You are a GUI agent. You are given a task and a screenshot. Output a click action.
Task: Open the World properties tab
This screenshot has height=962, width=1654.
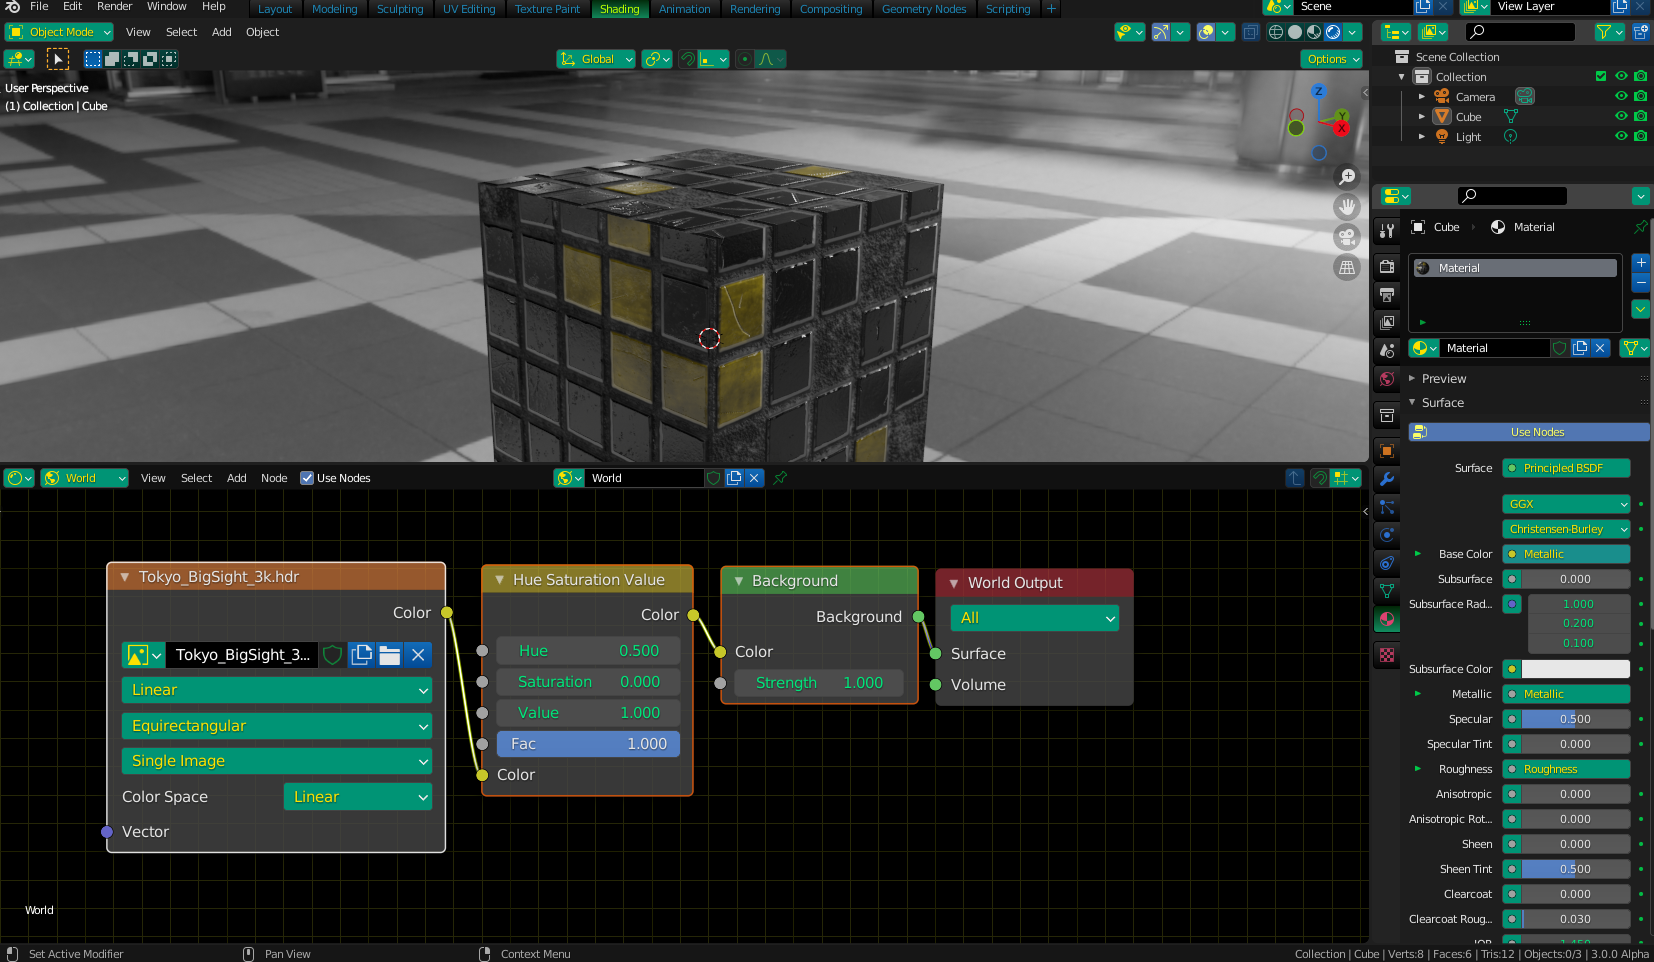(1387, 379)
